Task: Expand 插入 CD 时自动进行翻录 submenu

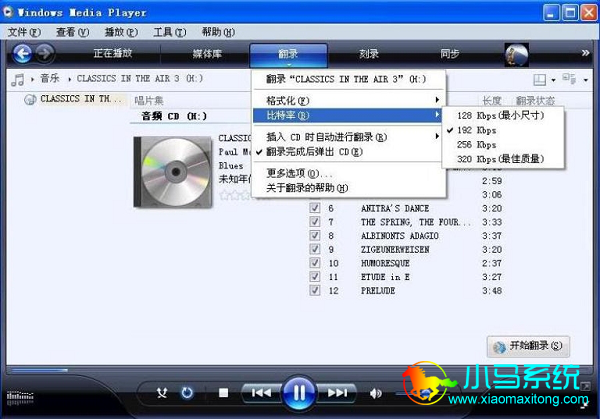Action: tap(349, 137)
